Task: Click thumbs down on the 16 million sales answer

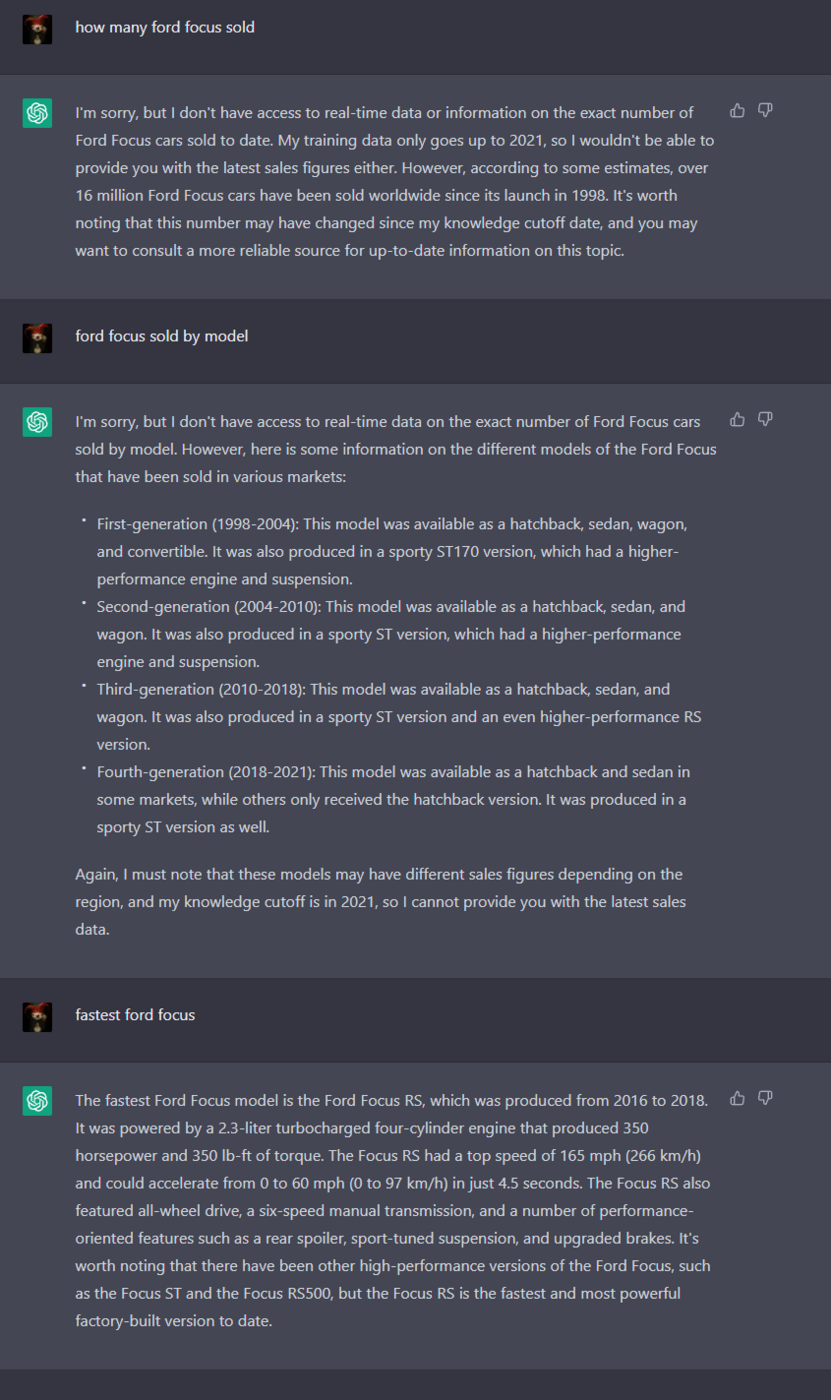Action: 765,110
